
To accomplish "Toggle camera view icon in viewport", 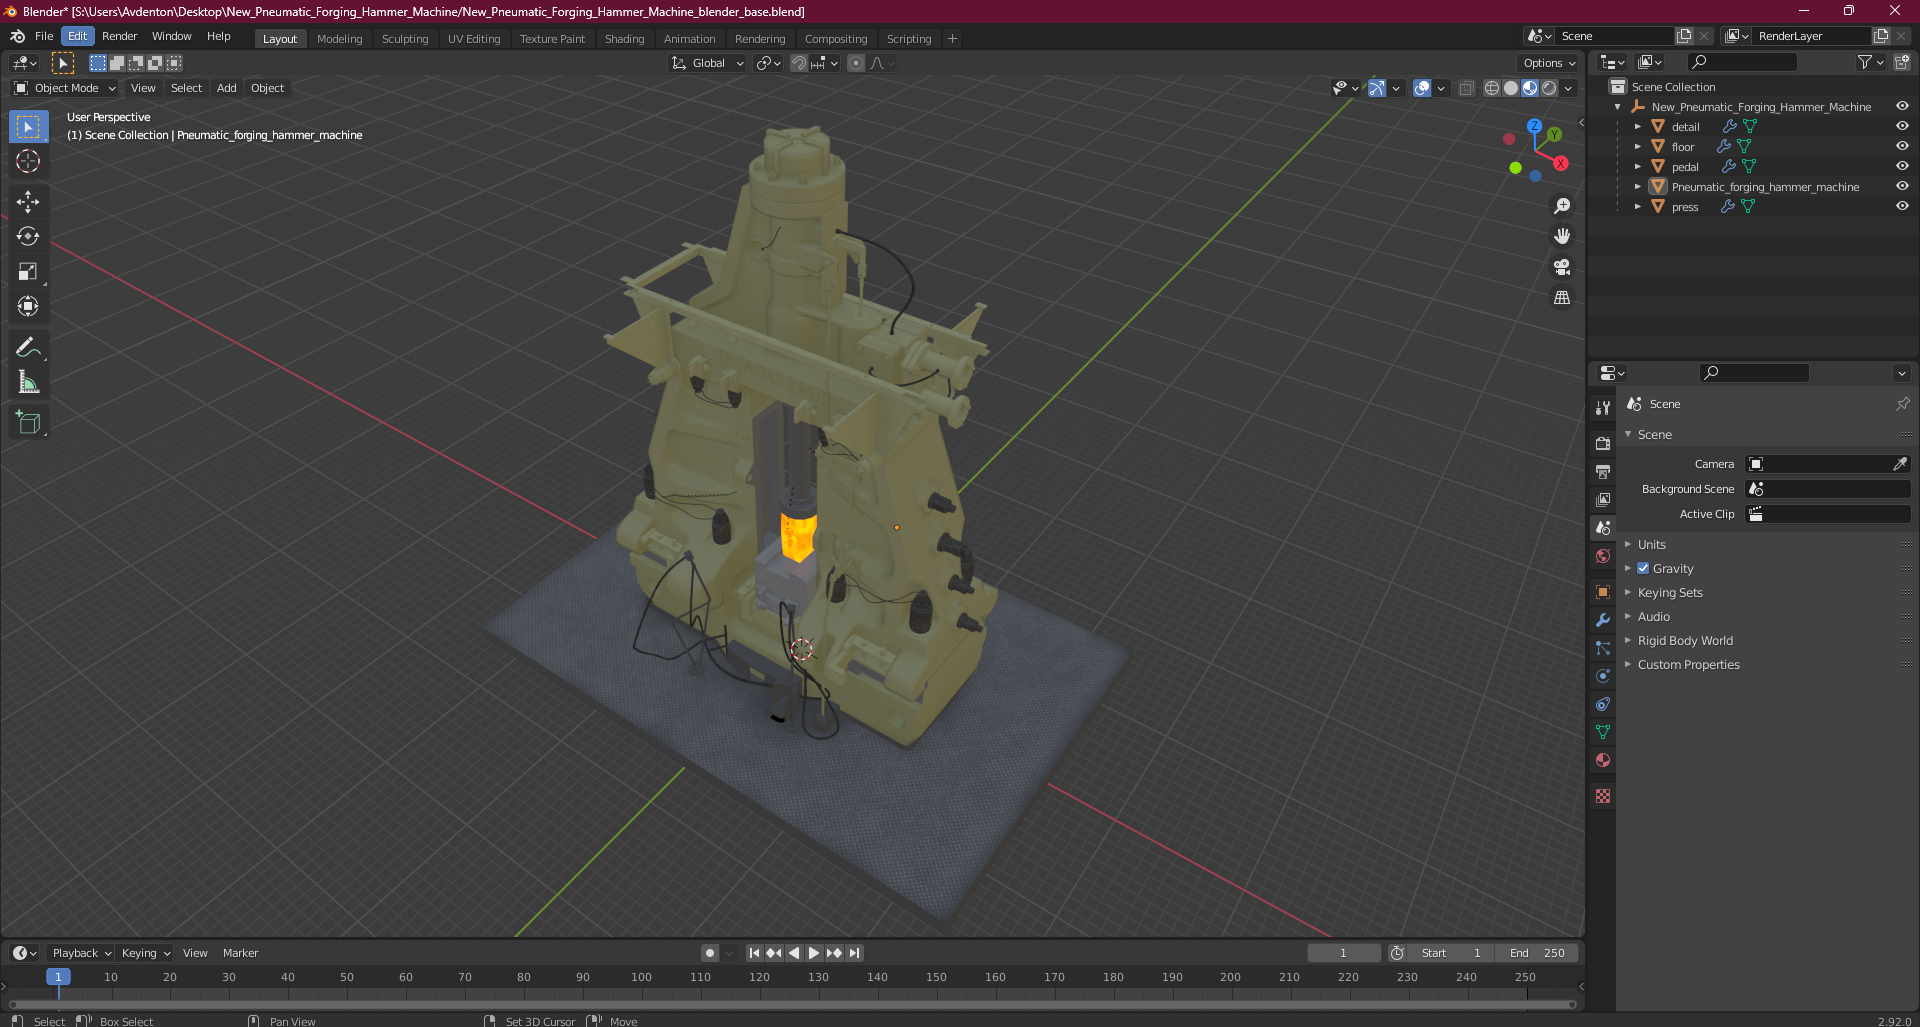I will (1562, 267).
